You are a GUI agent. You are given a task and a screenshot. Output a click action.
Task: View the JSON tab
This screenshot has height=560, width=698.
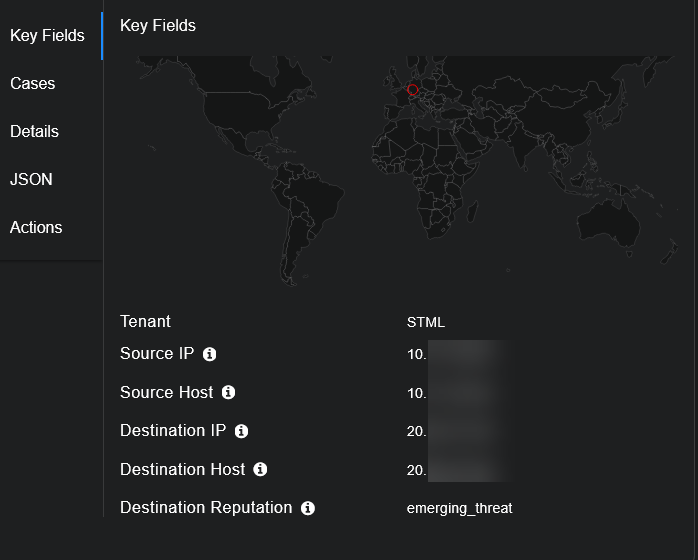tap(31, 180)
